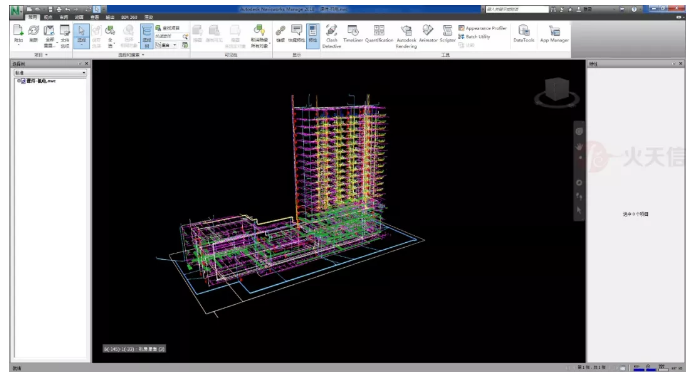Open the Quantification tool

point(379,34)
